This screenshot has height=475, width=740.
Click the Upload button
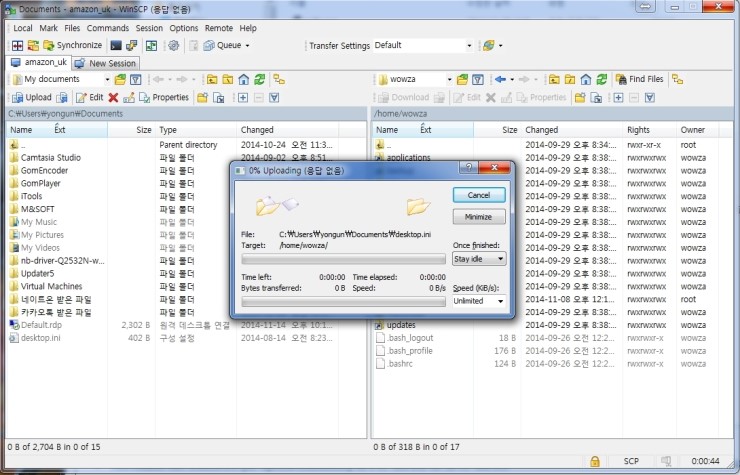tap(32, 97)
